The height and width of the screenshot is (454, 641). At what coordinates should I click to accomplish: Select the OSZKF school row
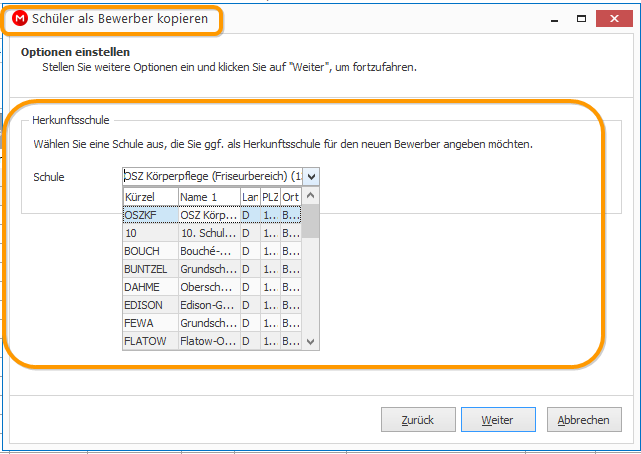(x=212, y=215)
